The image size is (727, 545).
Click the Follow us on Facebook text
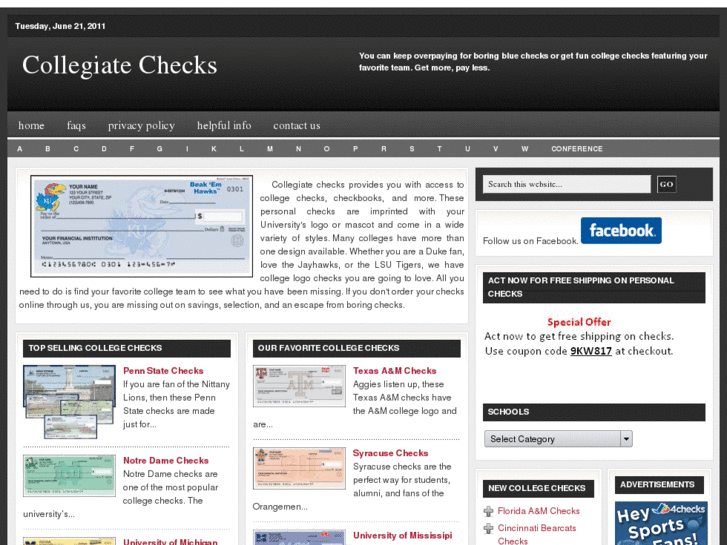[x=530, y=241]
